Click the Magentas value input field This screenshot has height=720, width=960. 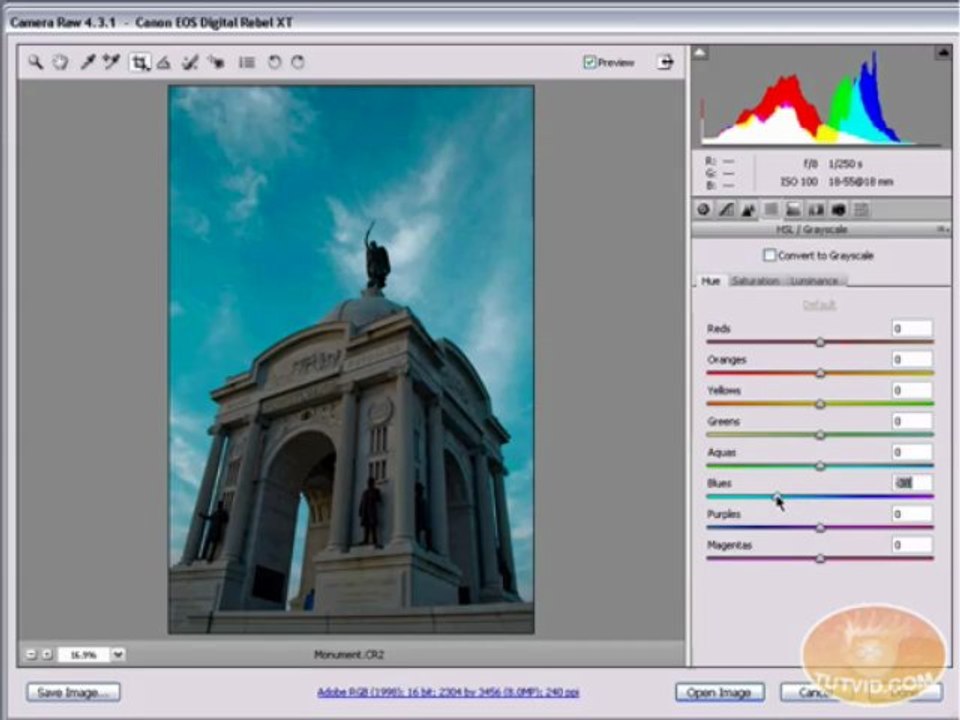pyautogui.click(x=912, y=545)
